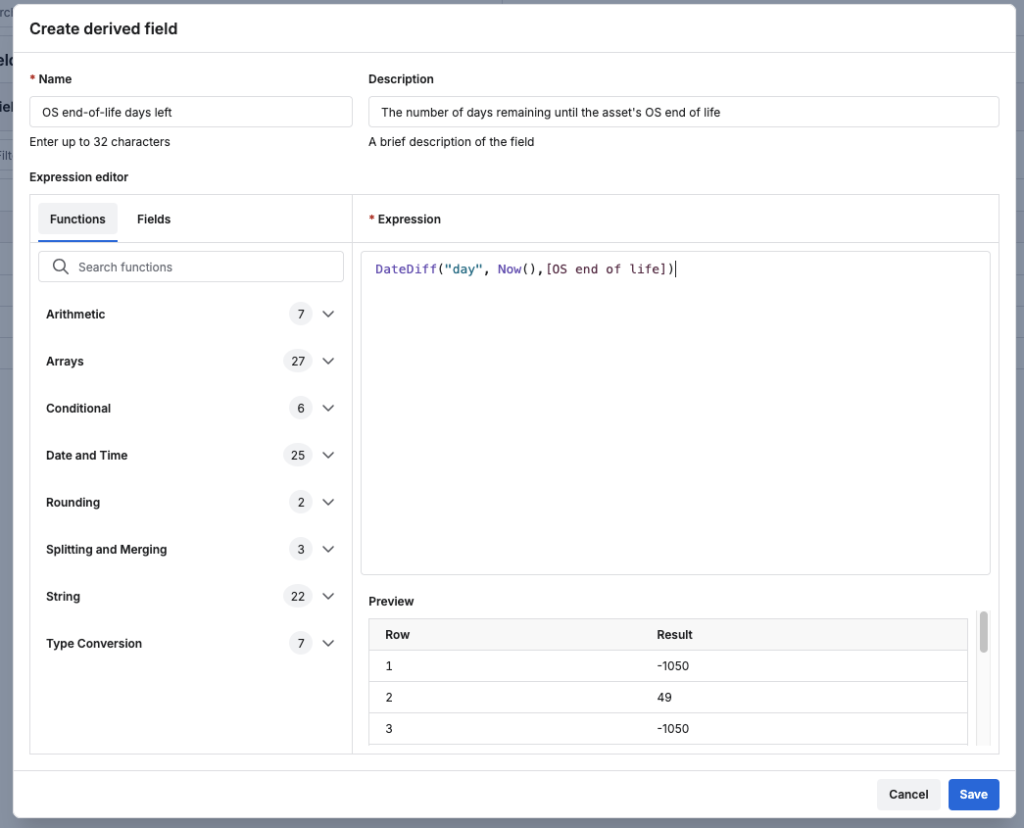Image resolution: width=1024 pixels, height=828 pixels.
Task: Expand the Arrays category chevron
Action: pos(328,361)
